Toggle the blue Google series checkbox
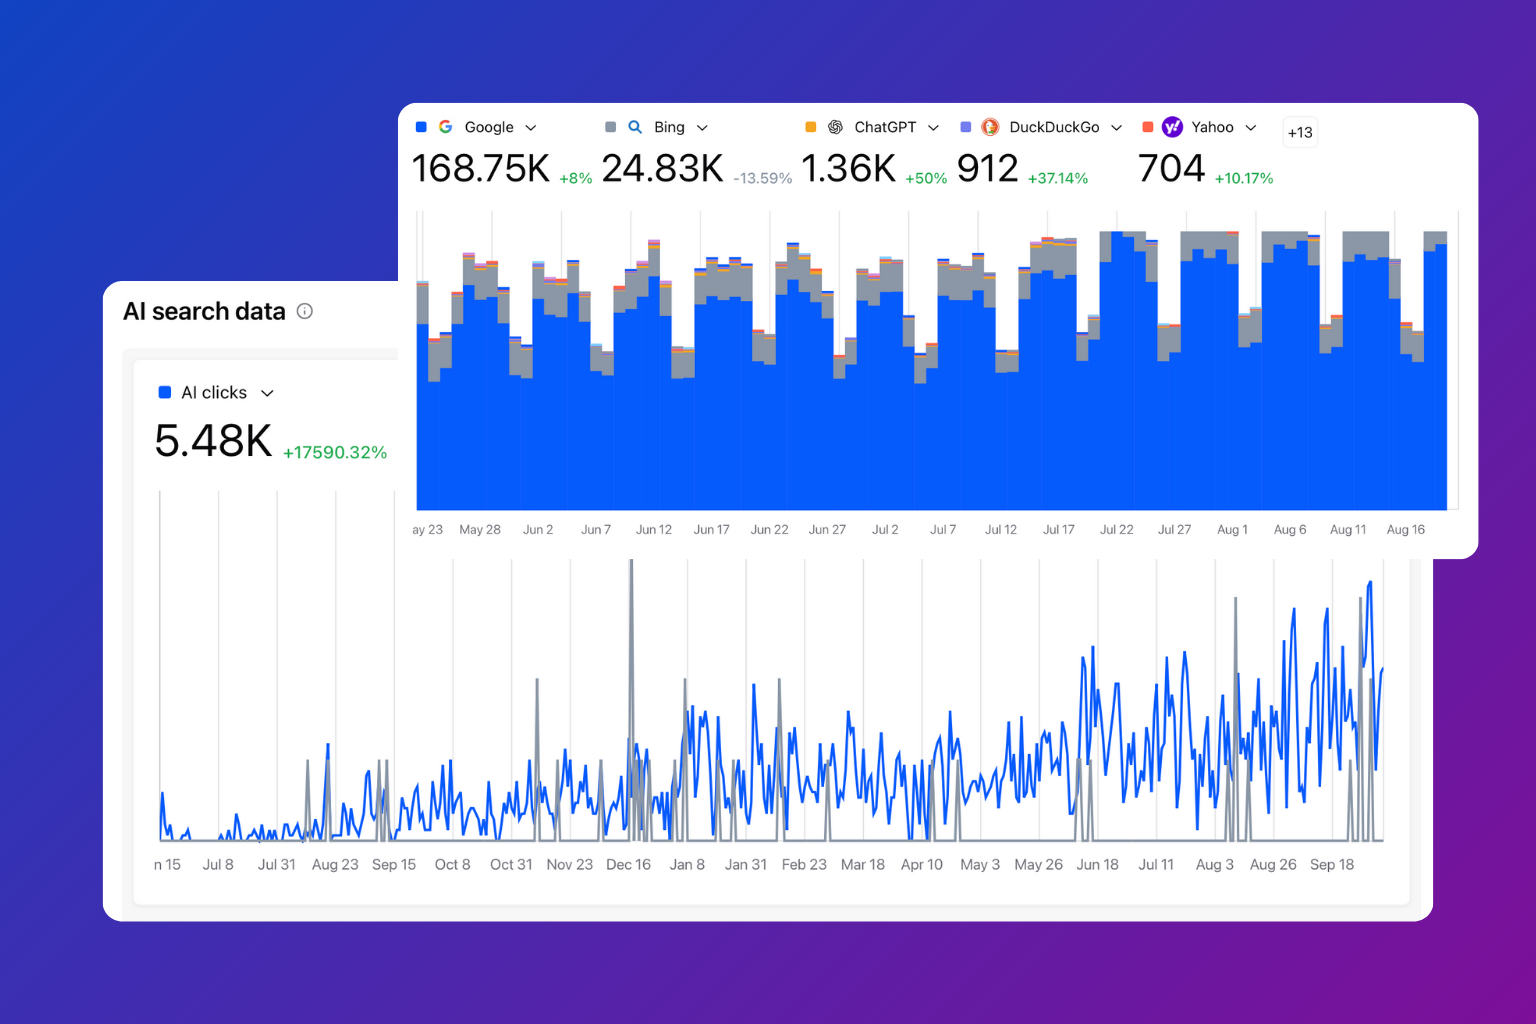This screenshot has height=1024, width=1536. pyautogui.click(x=421, y=127)
